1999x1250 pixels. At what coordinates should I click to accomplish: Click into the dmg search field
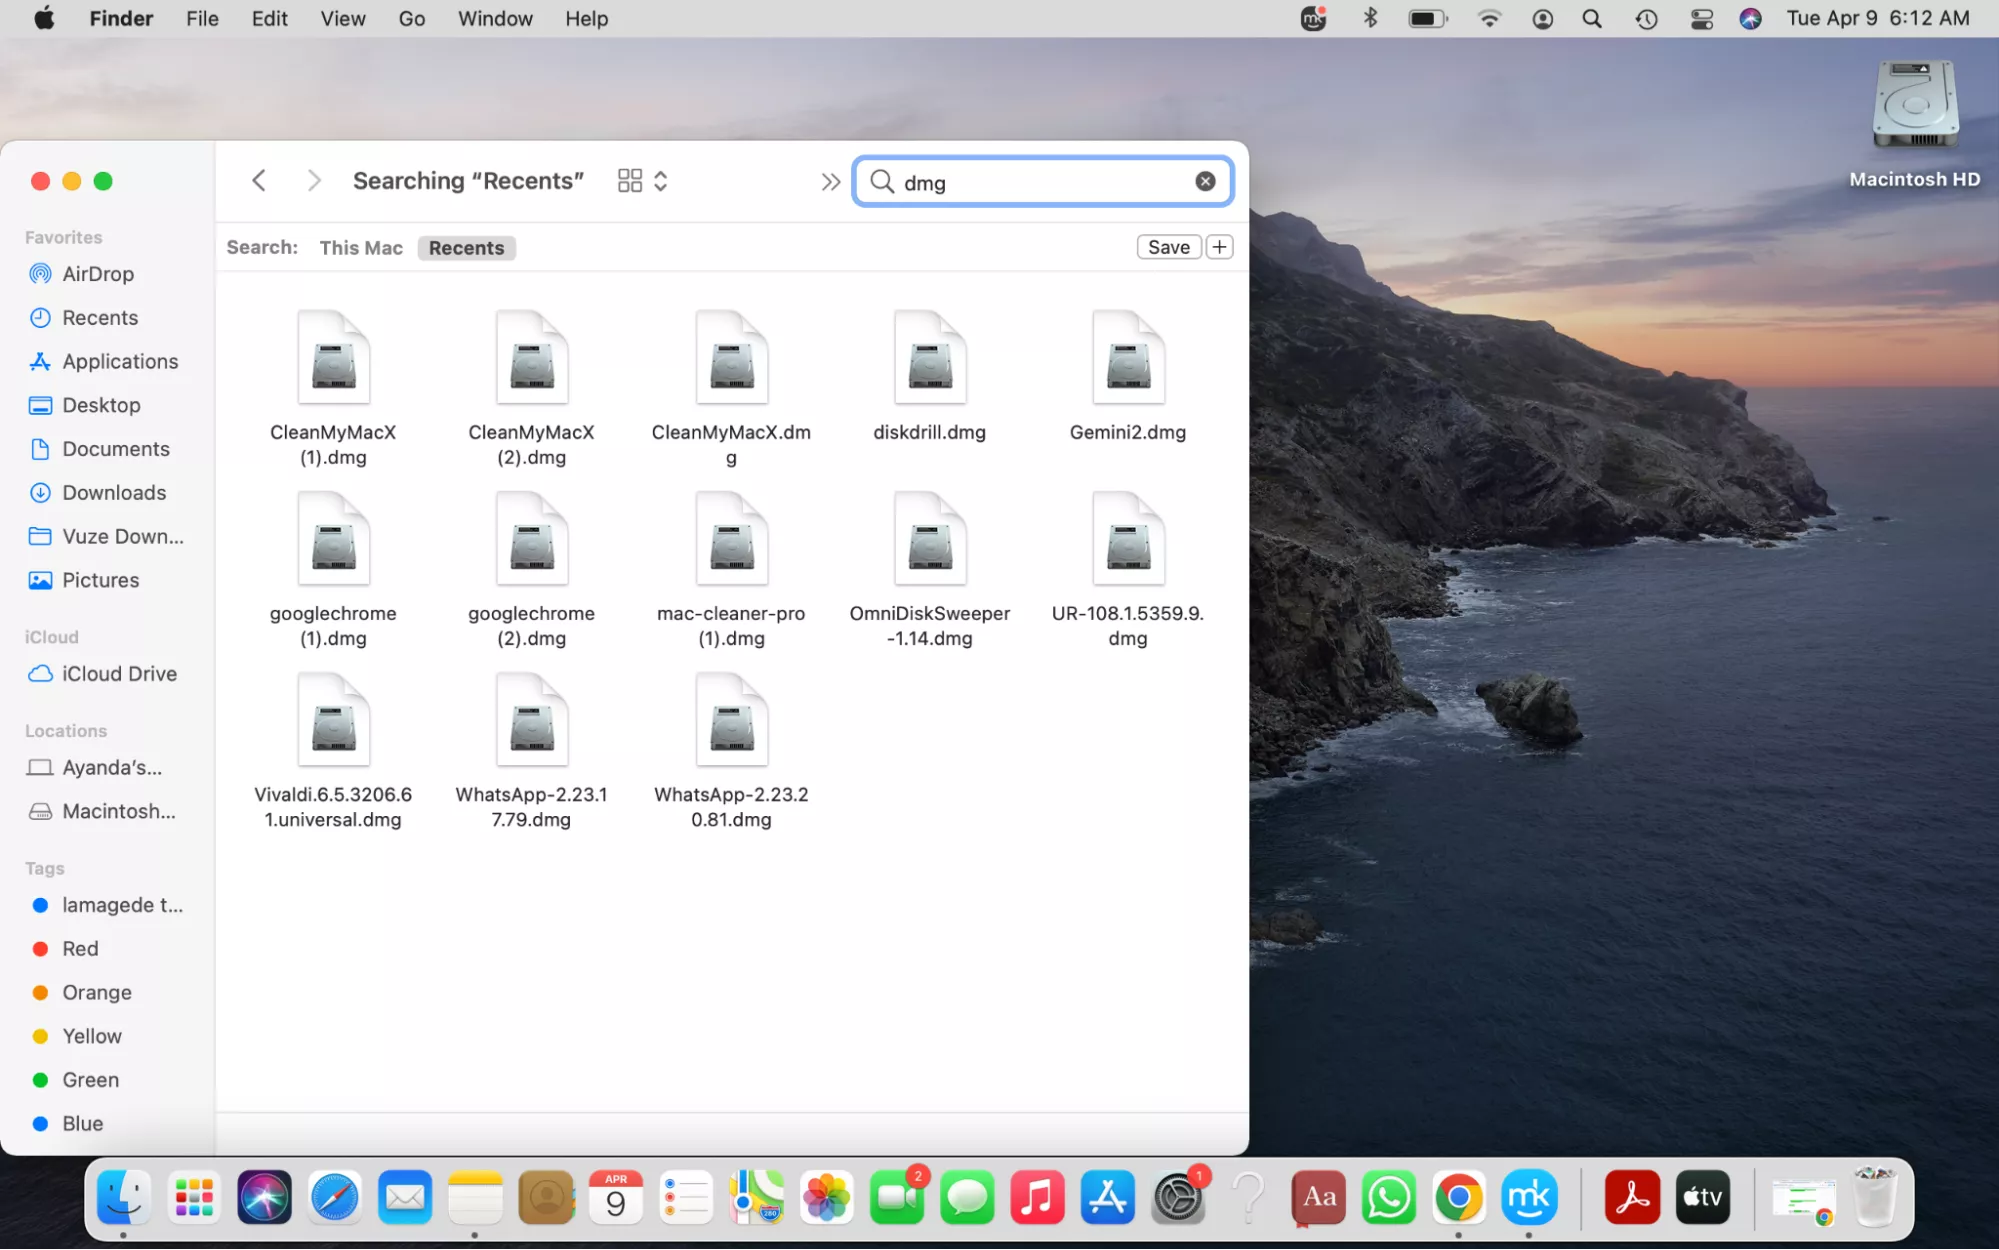(x=1043, y=182)
